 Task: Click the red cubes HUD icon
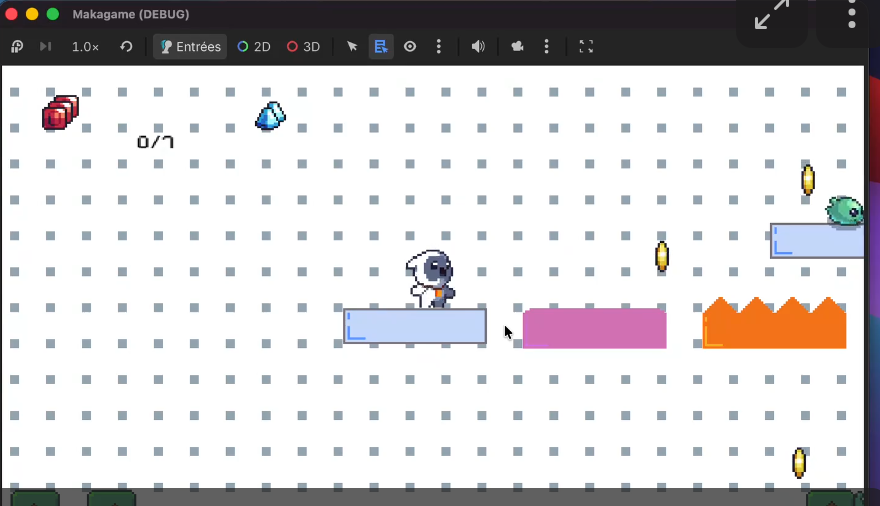(x=61, y=112)
